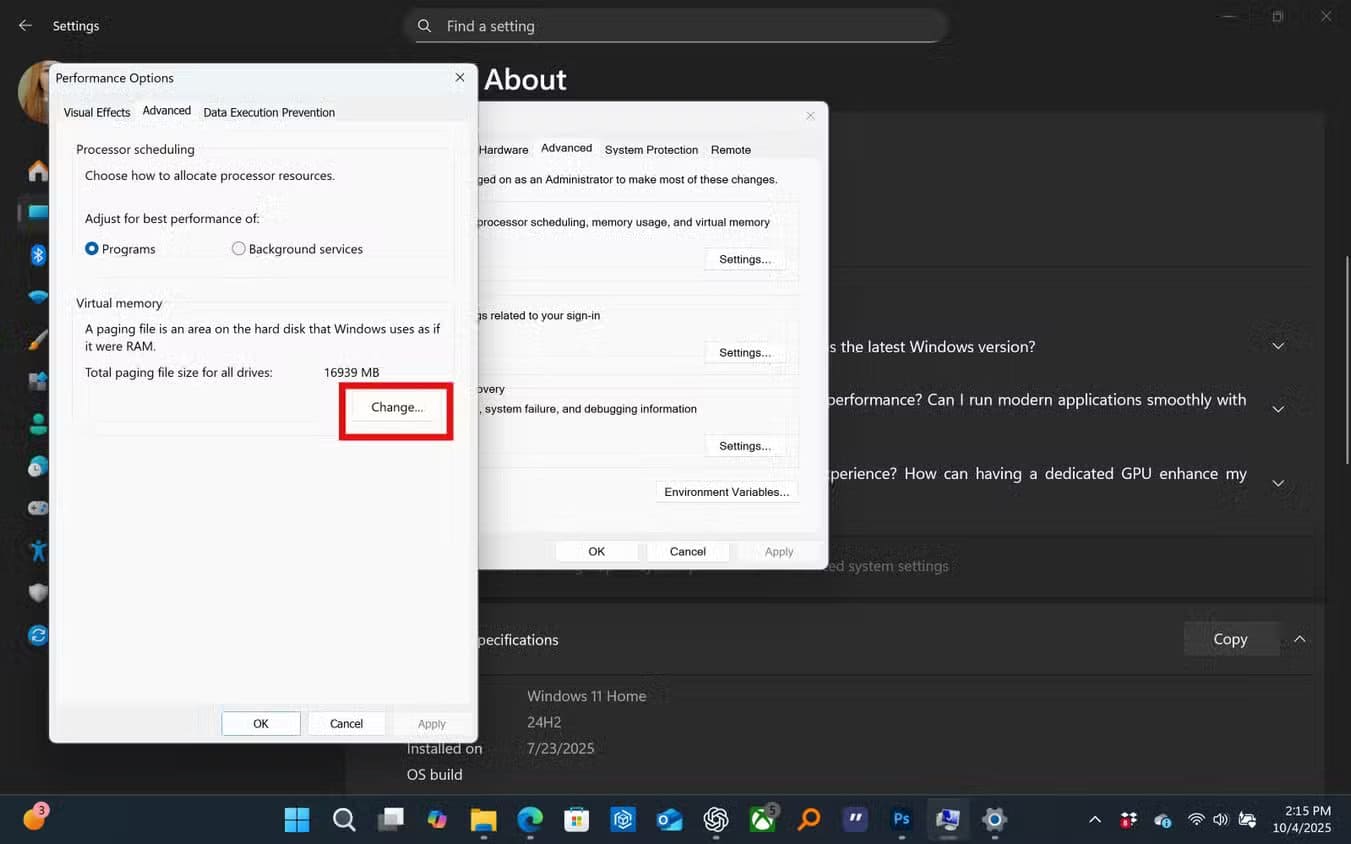Open Windows Update icon in sidebar
The height and width of the screenshot is (844, 1351).
pos(38,635)
